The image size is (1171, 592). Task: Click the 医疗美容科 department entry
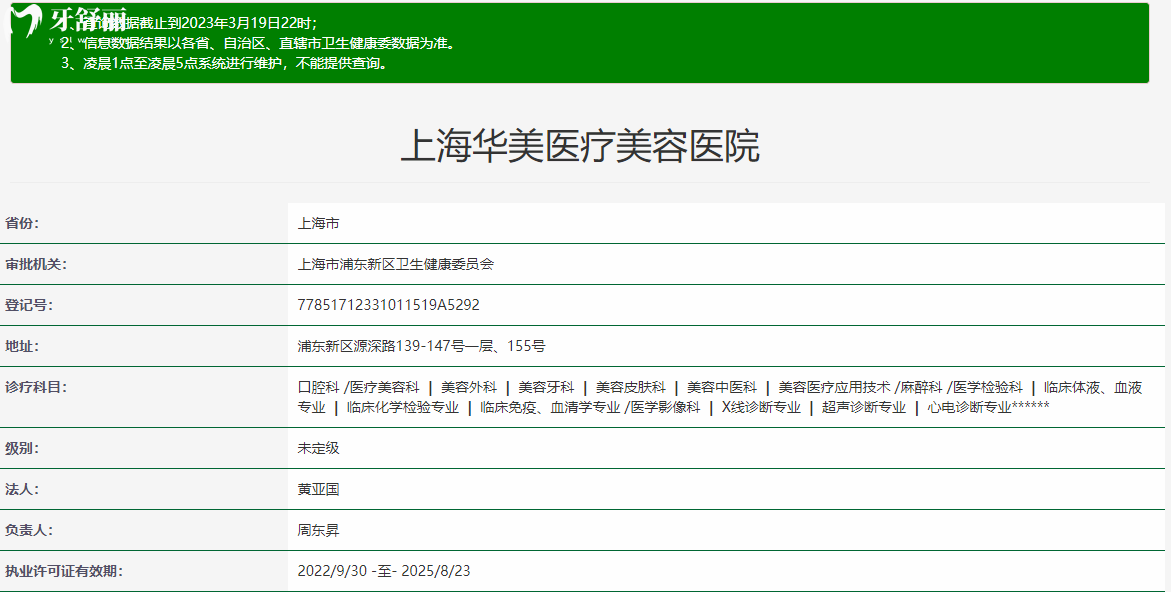point(385,387)
